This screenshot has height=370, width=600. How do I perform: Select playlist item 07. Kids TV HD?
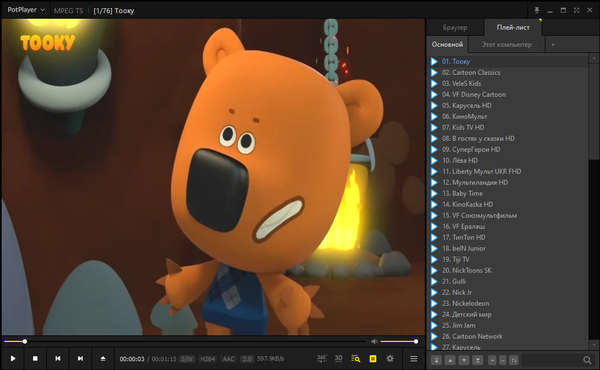click(508, 127)
